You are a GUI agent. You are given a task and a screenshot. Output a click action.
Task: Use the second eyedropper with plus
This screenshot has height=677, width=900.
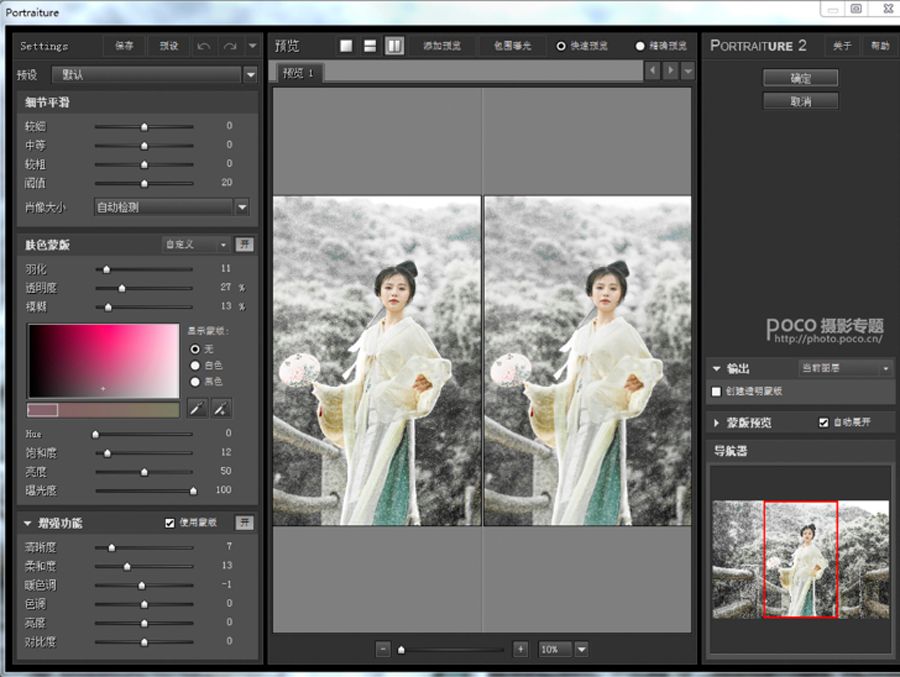[x=221, y=408]
